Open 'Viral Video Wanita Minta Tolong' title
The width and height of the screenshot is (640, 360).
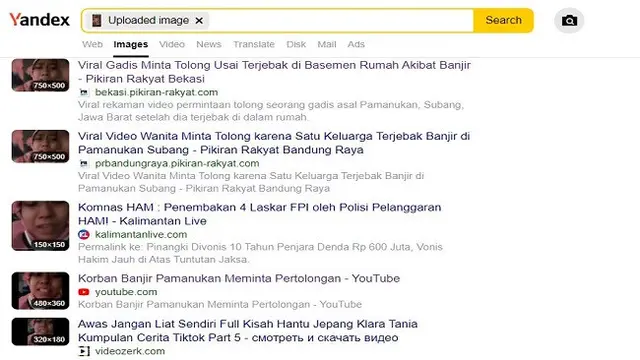pyautogui.click(x=274, y=143)
